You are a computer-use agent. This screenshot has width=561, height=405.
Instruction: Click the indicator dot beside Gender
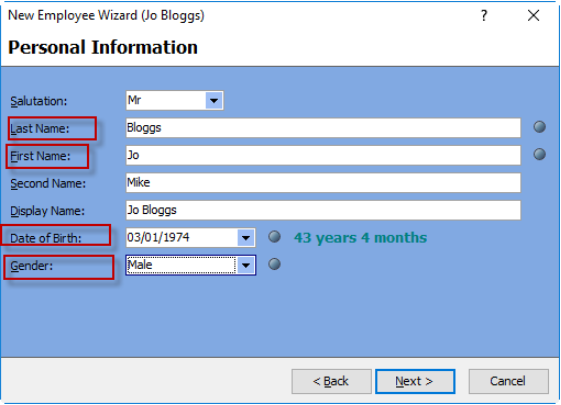[x=274, y=264]
